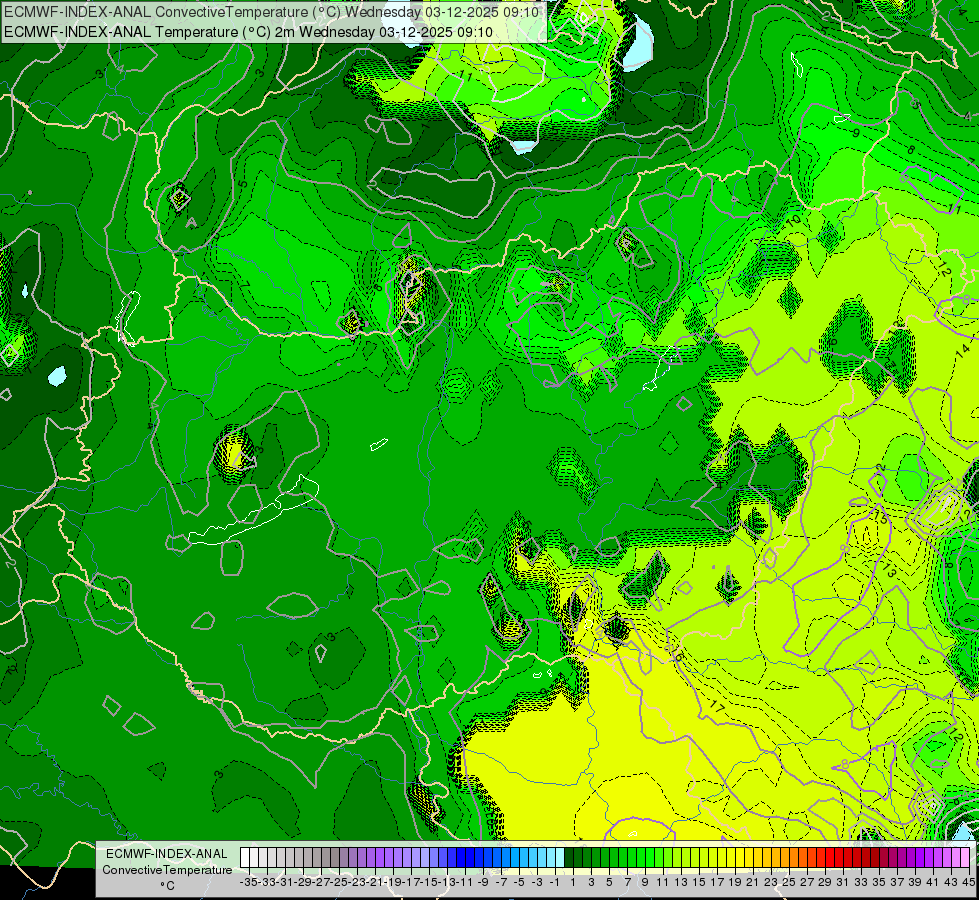979x900 pixels.
Task: Click the 25 value on legend scale
Action: coord(789,882)
